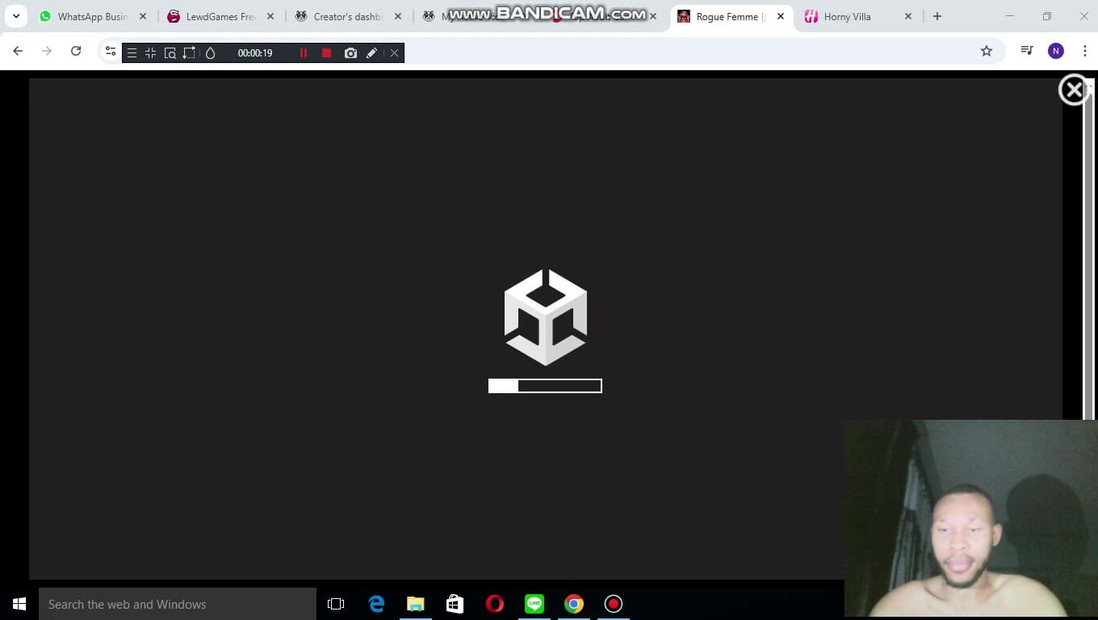The image size is (1098, 620).
Task: Close the Horny Villa tab
Action: click(x=908, y=16)
